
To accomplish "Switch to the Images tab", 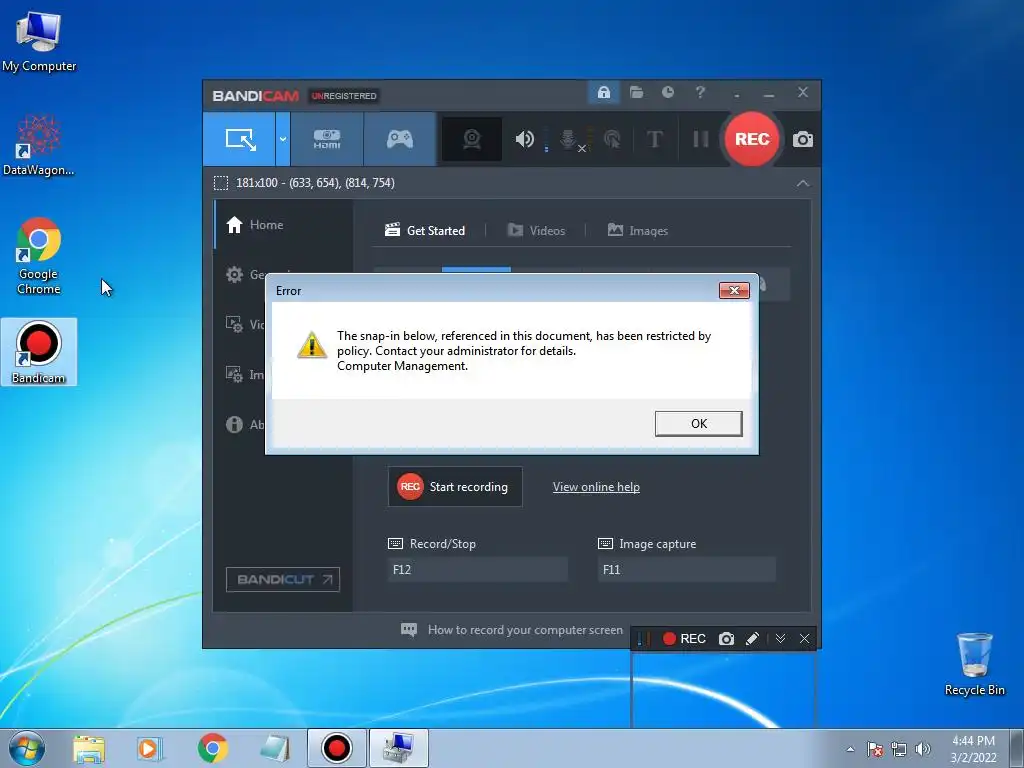I will click(637, 231).
